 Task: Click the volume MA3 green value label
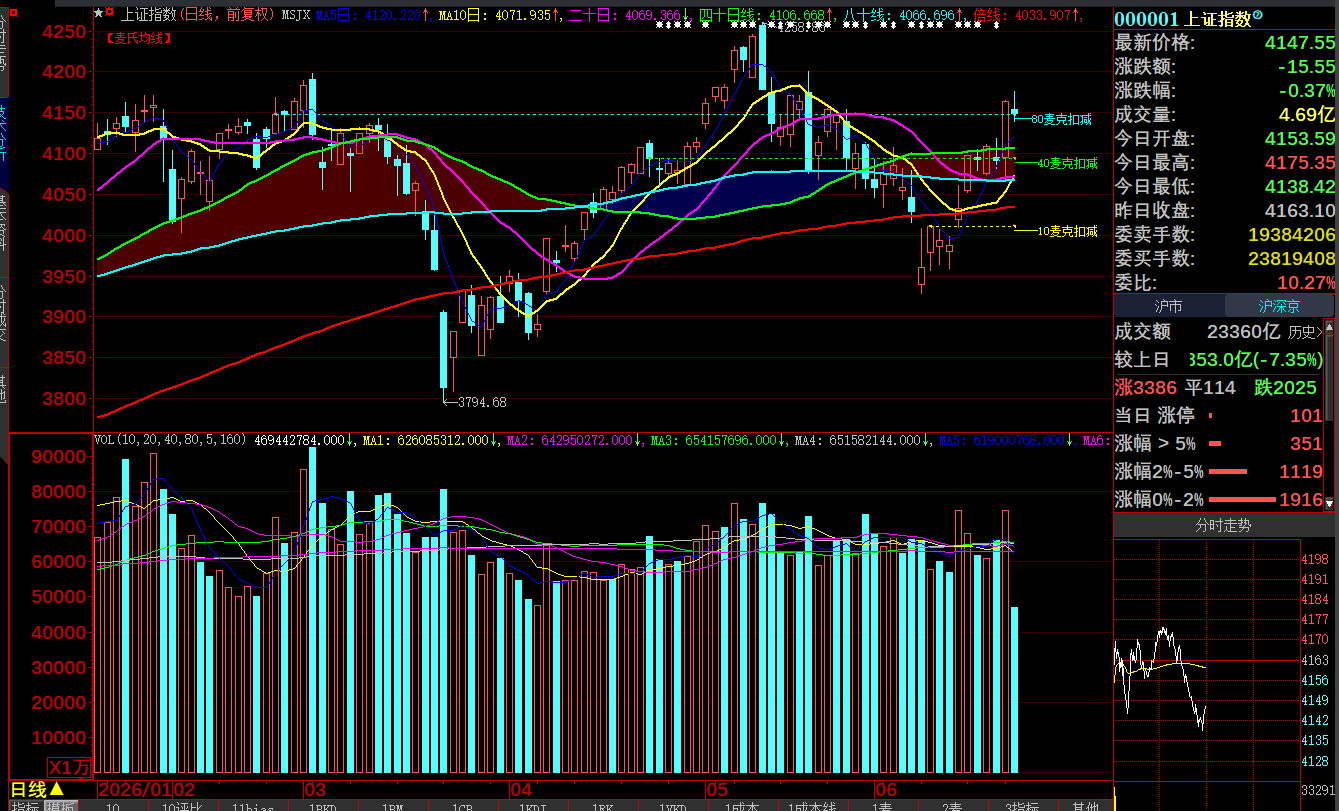tap(716, 440)
